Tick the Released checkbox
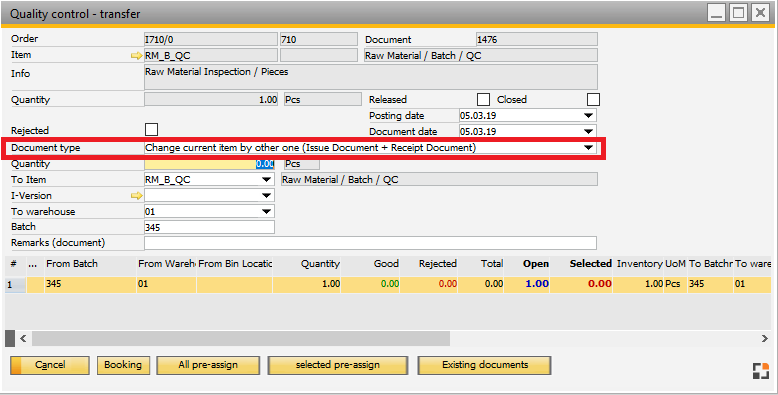Viewport: 778px width, 395px height. (x=483, y=100)
